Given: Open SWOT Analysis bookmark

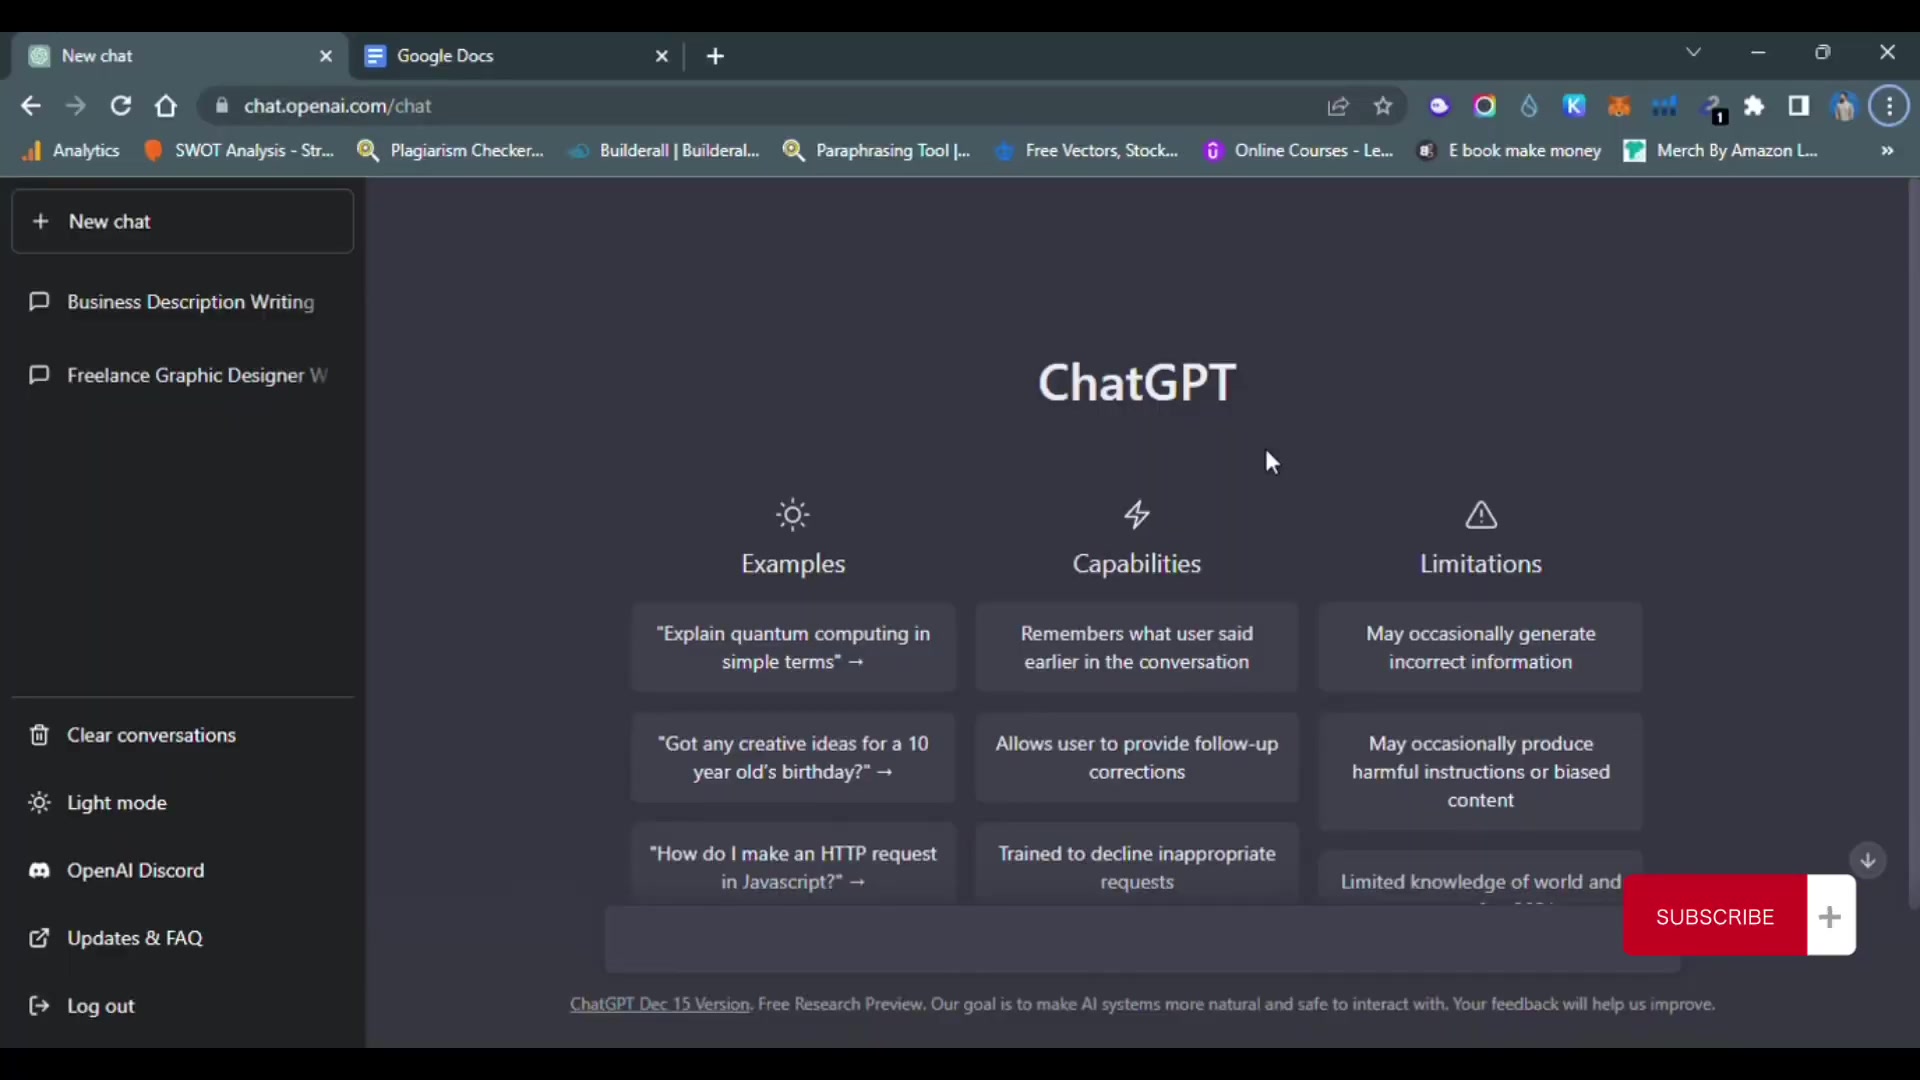Looking at the screenshot, I should pos(239,150).
